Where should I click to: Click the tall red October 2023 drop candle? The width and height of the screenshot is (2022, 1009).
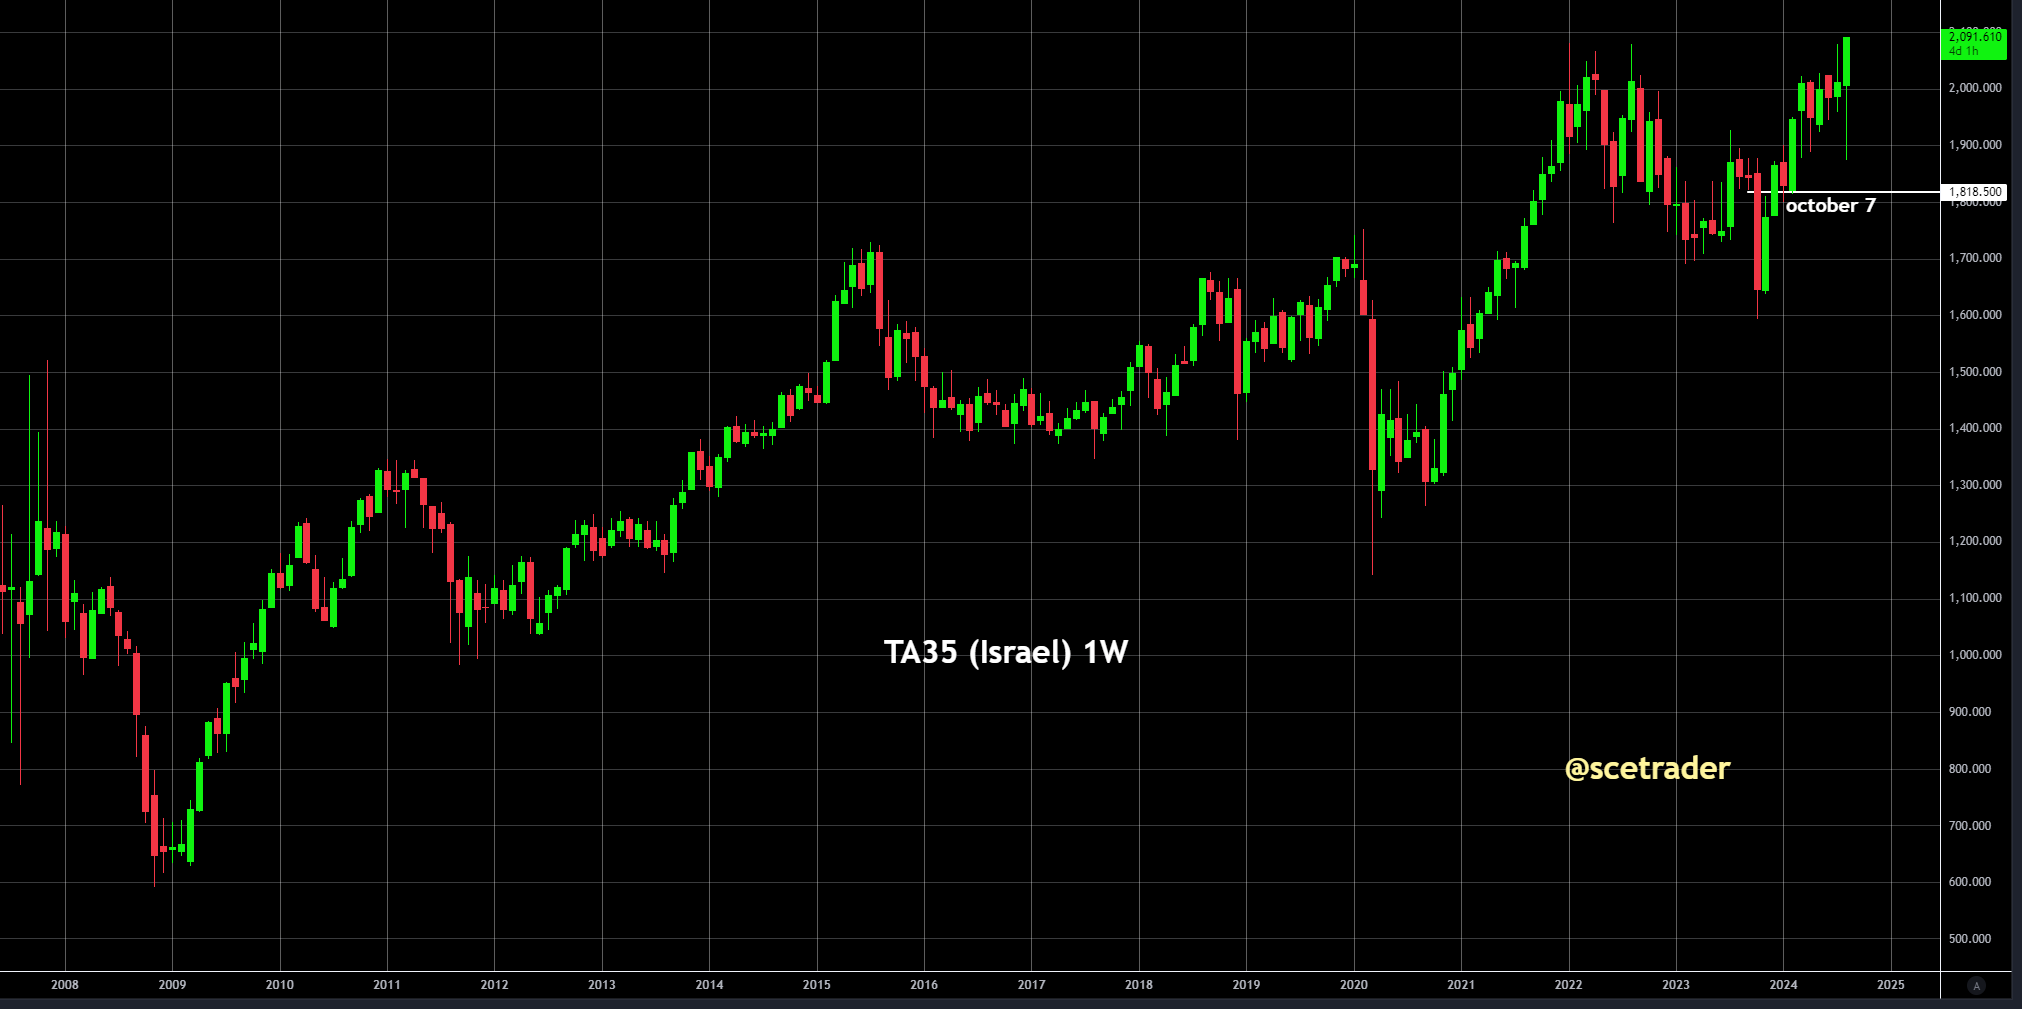click(1760, 230)
